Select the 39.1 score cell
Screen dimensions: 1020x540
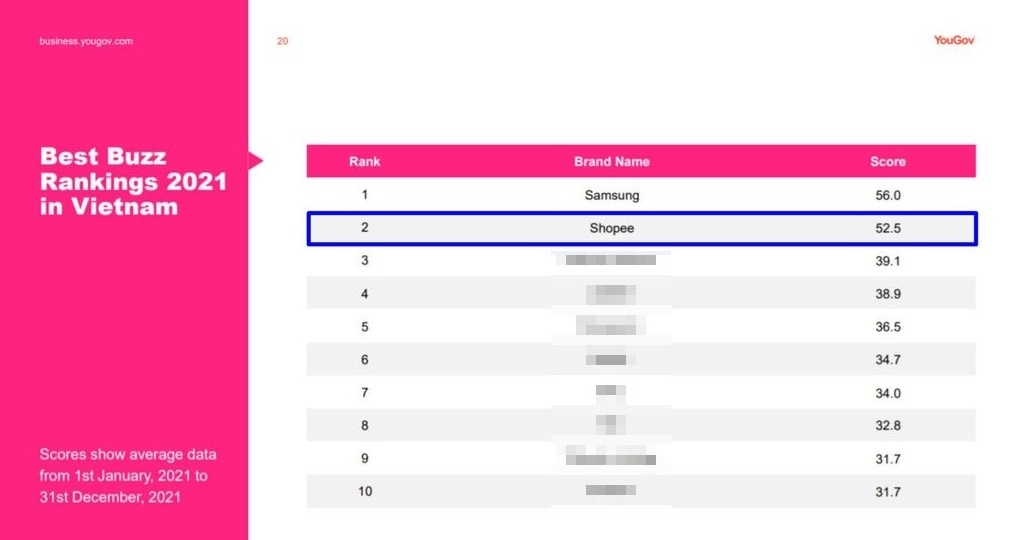coord(887,261)
